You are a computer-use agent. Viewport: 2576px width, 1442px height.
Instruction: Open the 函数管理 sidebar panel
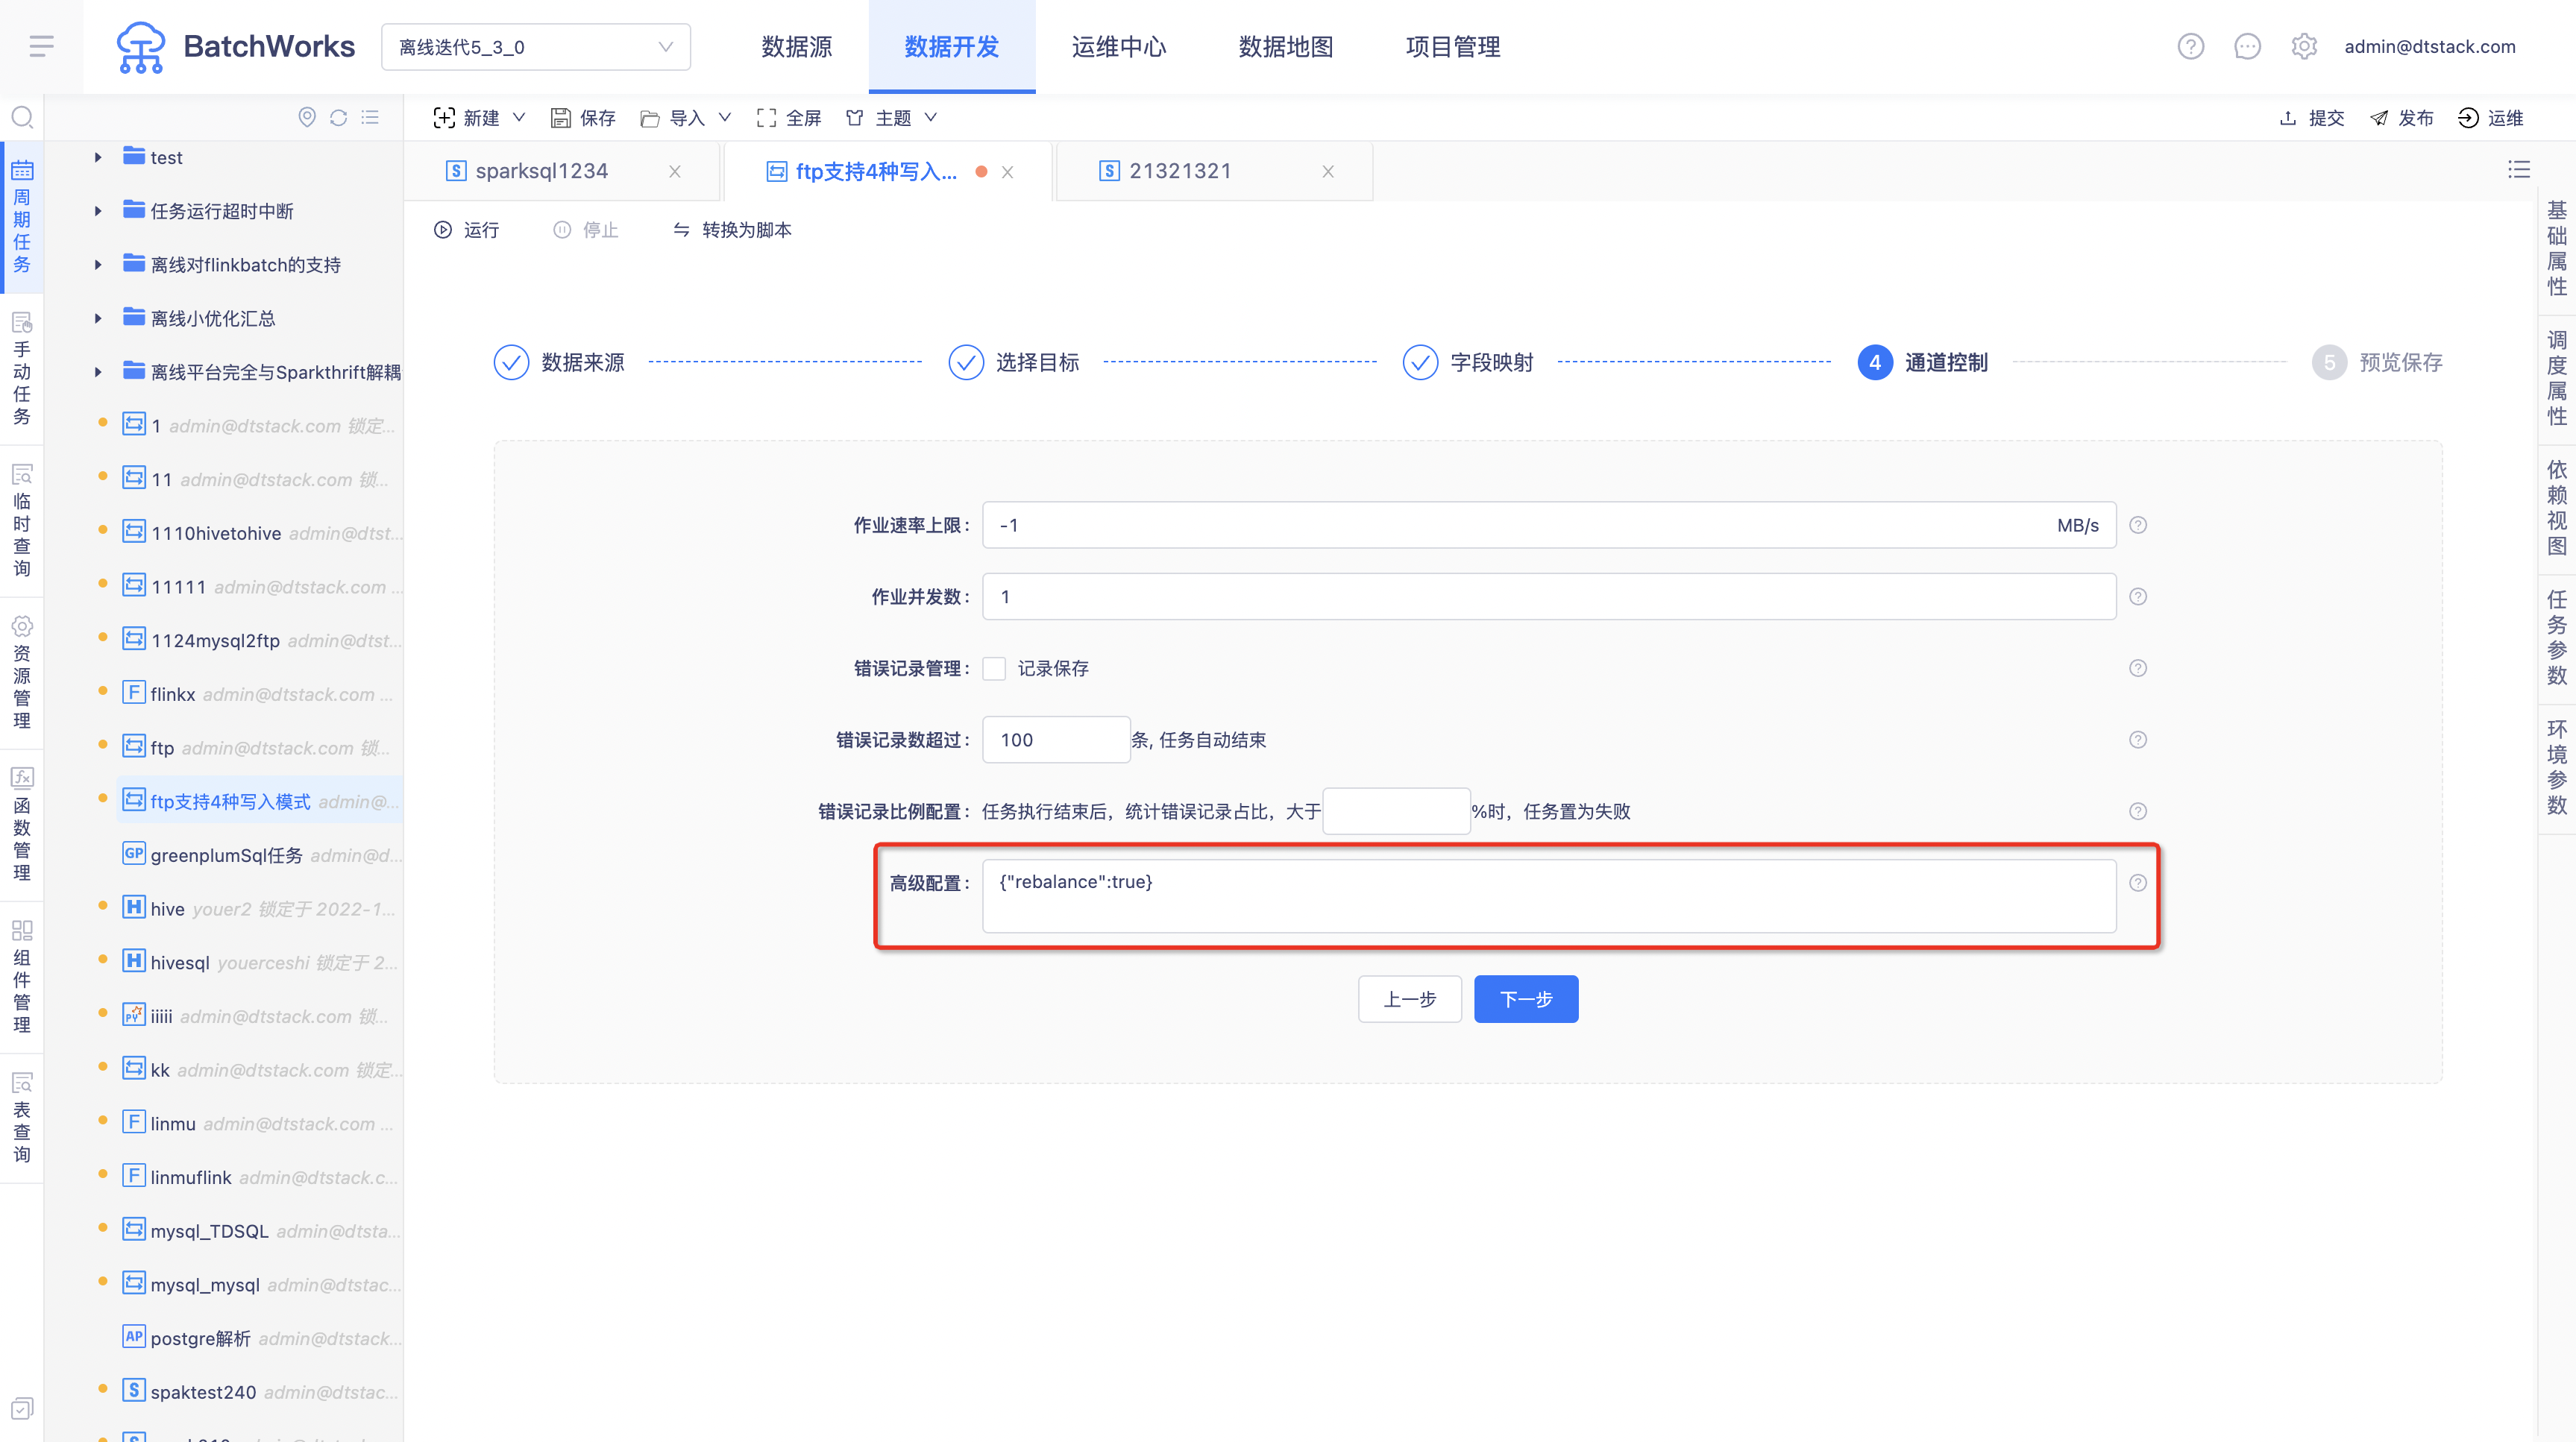pyautogui.click(x=22, y=825)
